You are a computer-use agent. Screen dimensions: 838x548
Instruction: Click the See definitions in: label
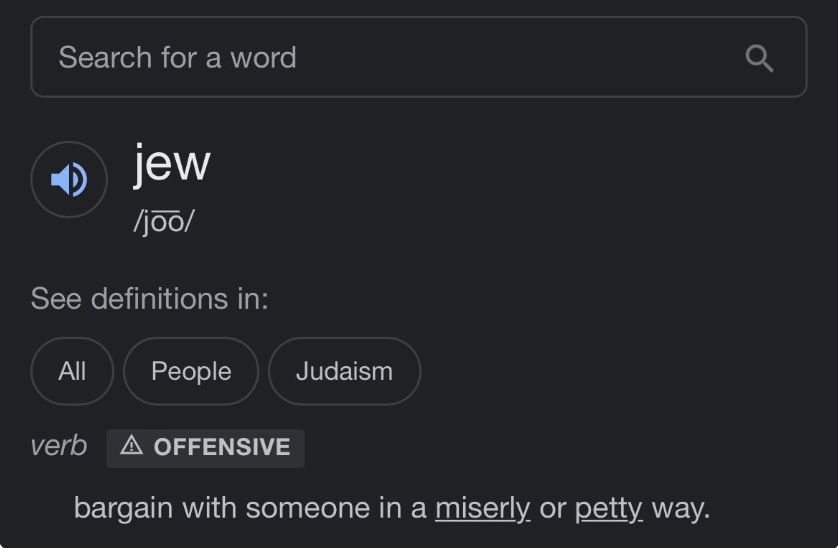pyautogui.click(x=150, y=298)
